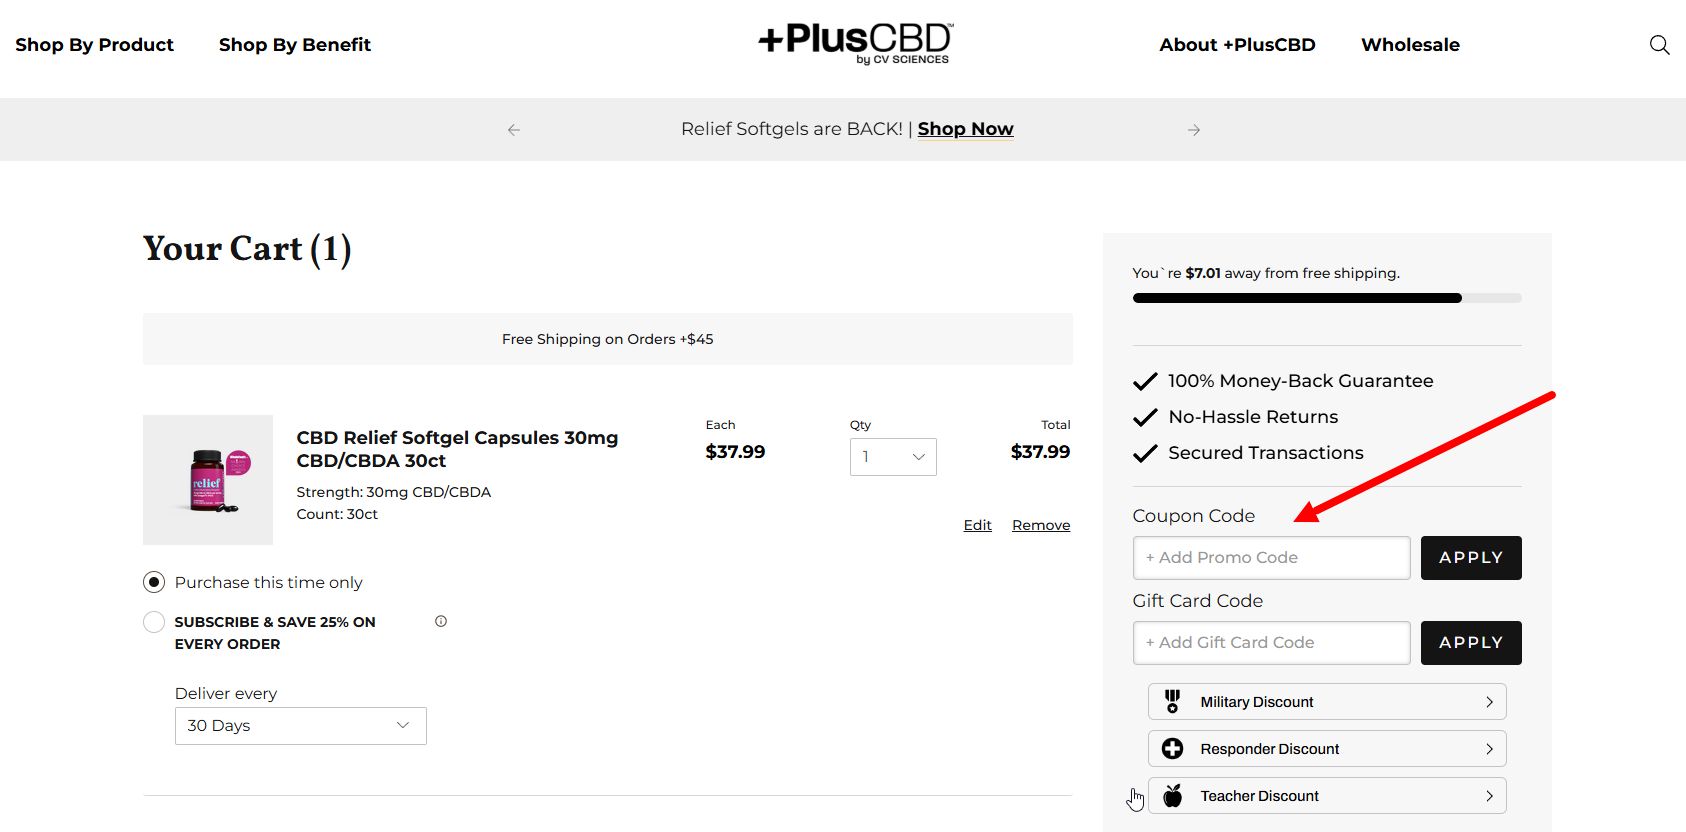Select the Military Discount medal icon
The width and height of the screenshot is (1686, 832).
coord(1172,701)
